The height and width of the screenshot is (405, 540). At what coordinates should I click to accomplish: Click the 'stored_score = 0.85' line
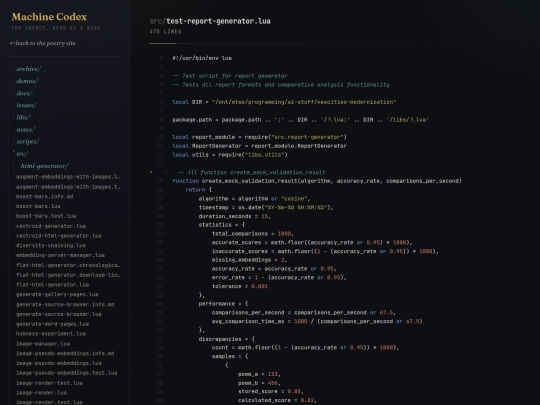click(271, 392)
